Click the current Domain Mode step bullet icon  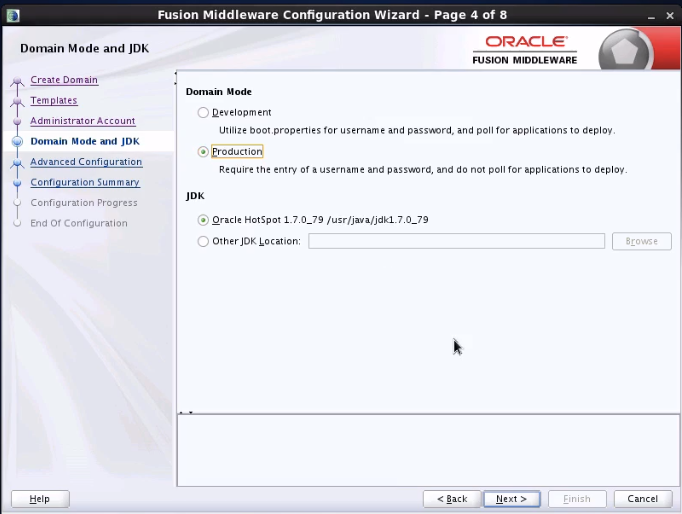click(17, 141)
